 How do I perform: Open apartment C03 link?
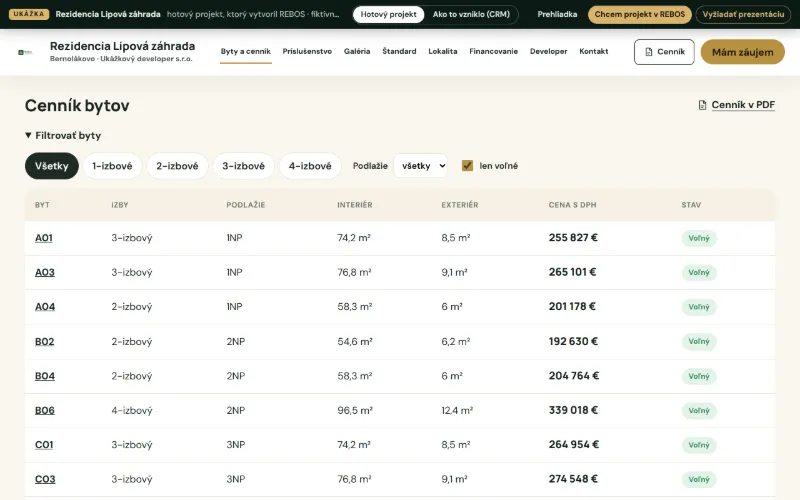[45, 480]
